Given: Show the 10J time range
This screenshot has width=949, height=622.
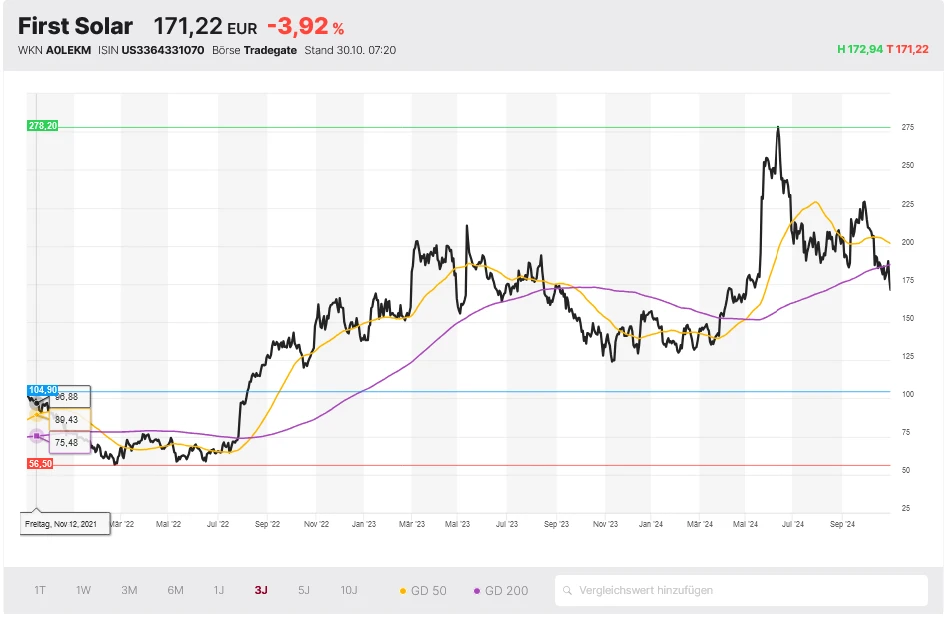Looking at the screenshot, I should click(x=349, y=590).
